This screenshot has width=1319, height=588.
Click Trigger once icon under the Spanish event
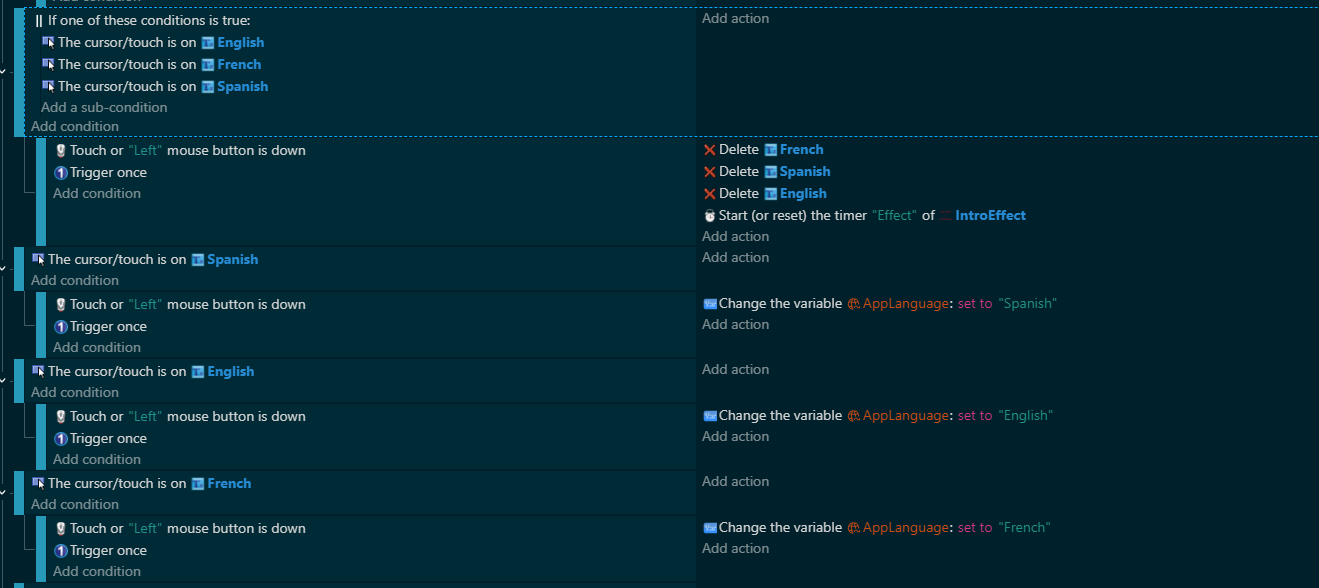point(60,327)
